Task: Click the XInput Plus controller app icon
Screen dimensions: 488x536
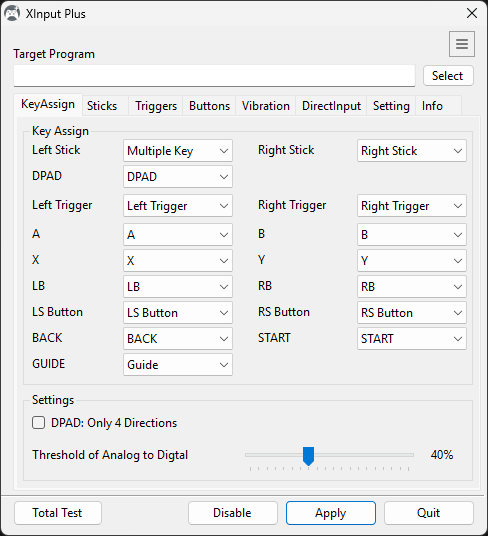Action: (12, 14)
